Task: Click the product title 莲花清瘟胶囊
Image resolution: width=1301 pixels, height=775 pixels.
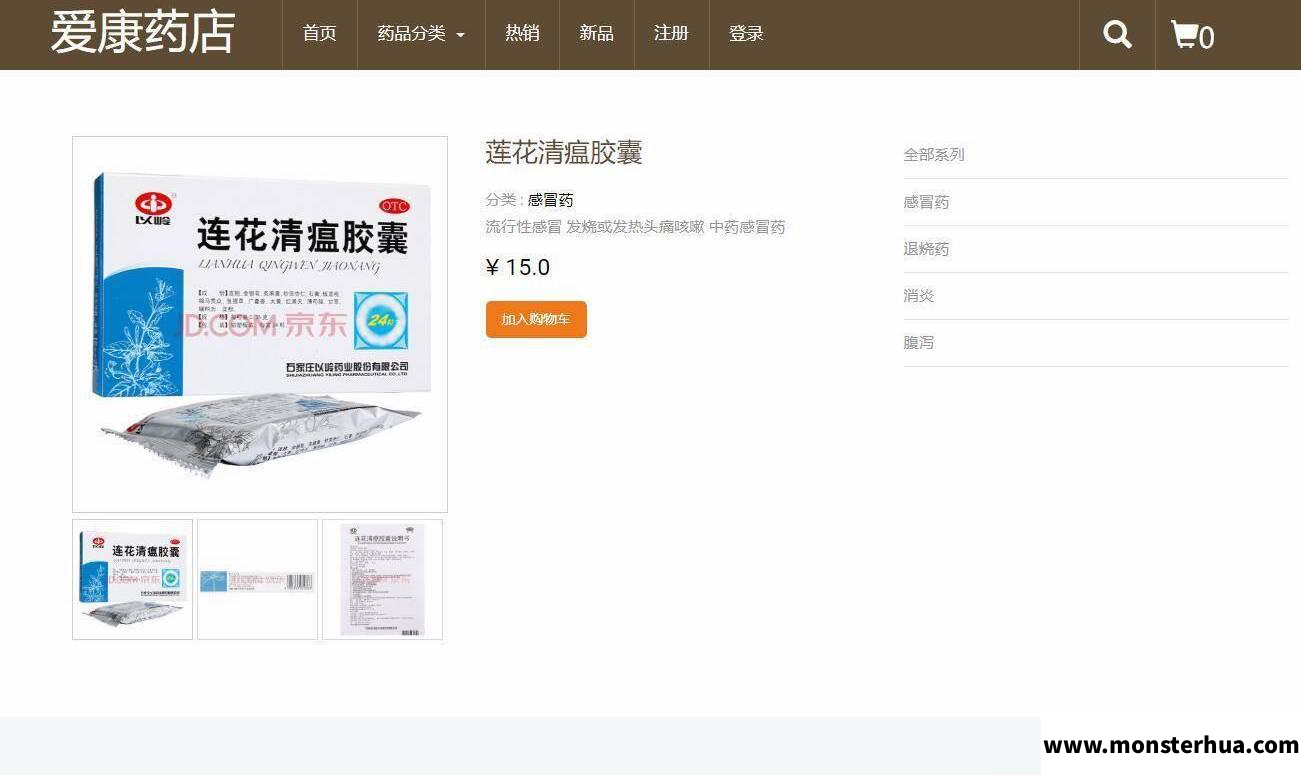Action: click(564, 153)
